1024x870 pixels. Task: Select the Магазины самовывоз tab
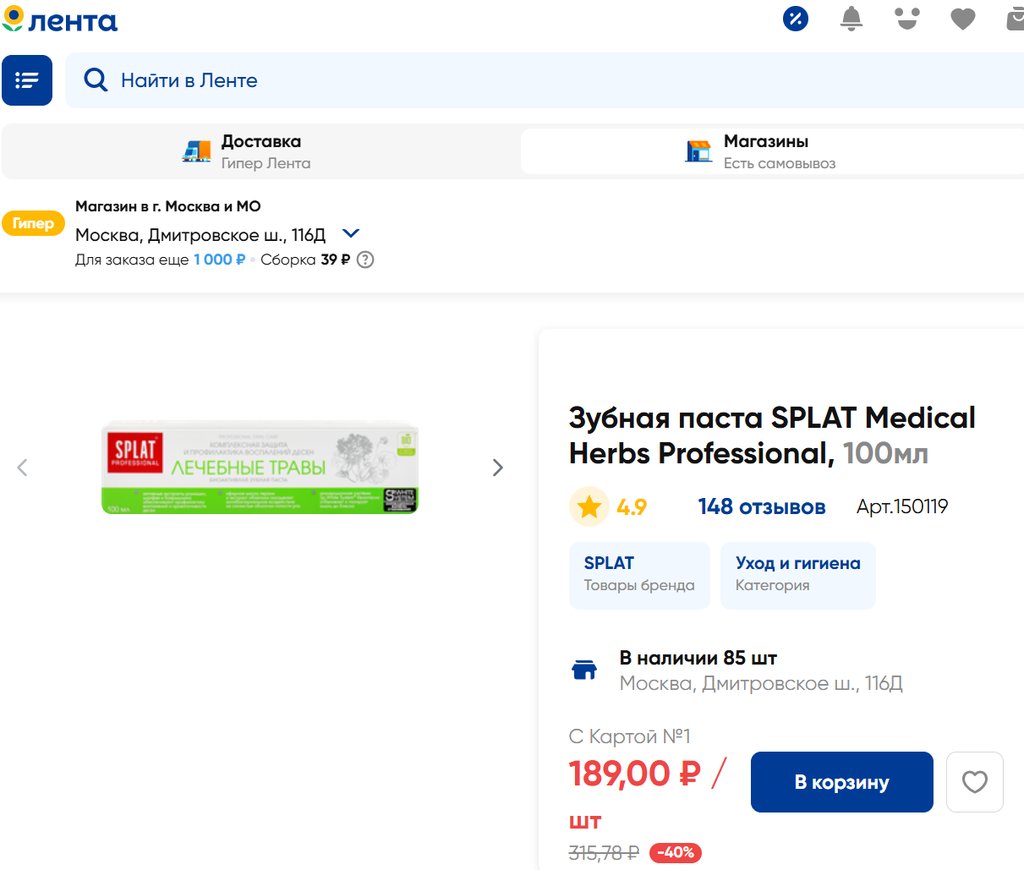coord(772,152)
